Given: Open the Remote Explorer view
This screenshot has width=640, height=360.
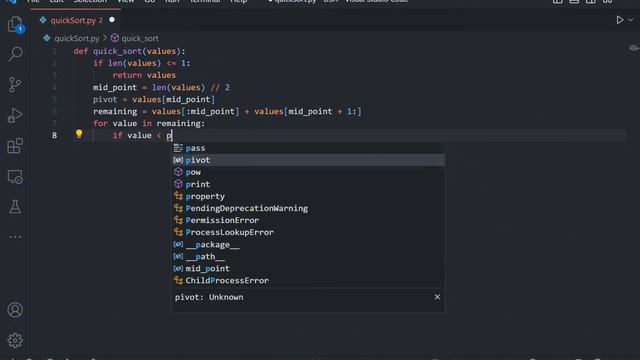Looking at the screenshot, I should tap(15, 177).
